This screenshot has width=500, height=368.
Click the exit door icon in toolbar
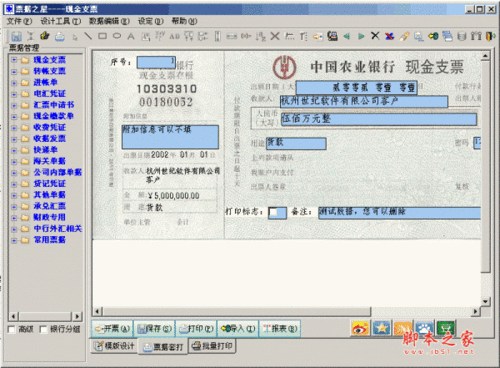click(x=491, y=36)
